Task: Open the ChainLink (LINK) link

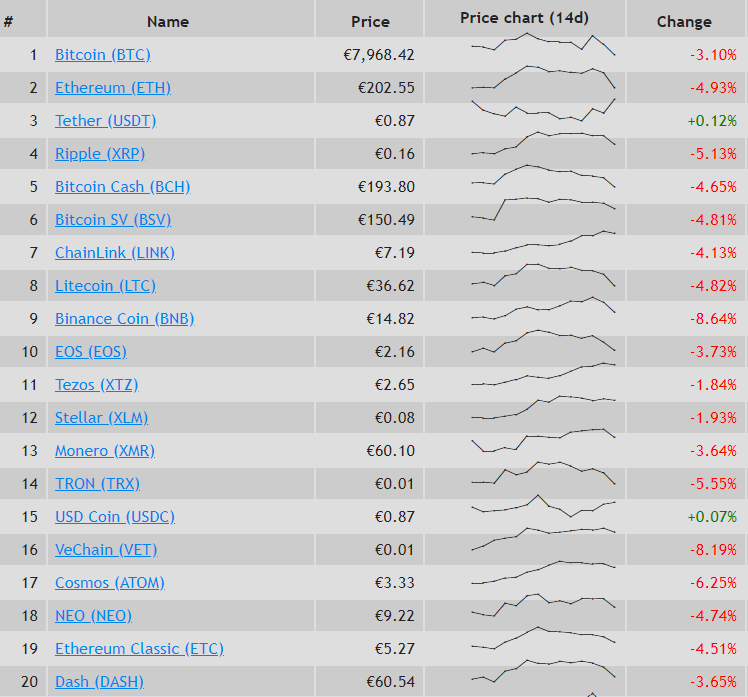Action: [x=114, y=252]
